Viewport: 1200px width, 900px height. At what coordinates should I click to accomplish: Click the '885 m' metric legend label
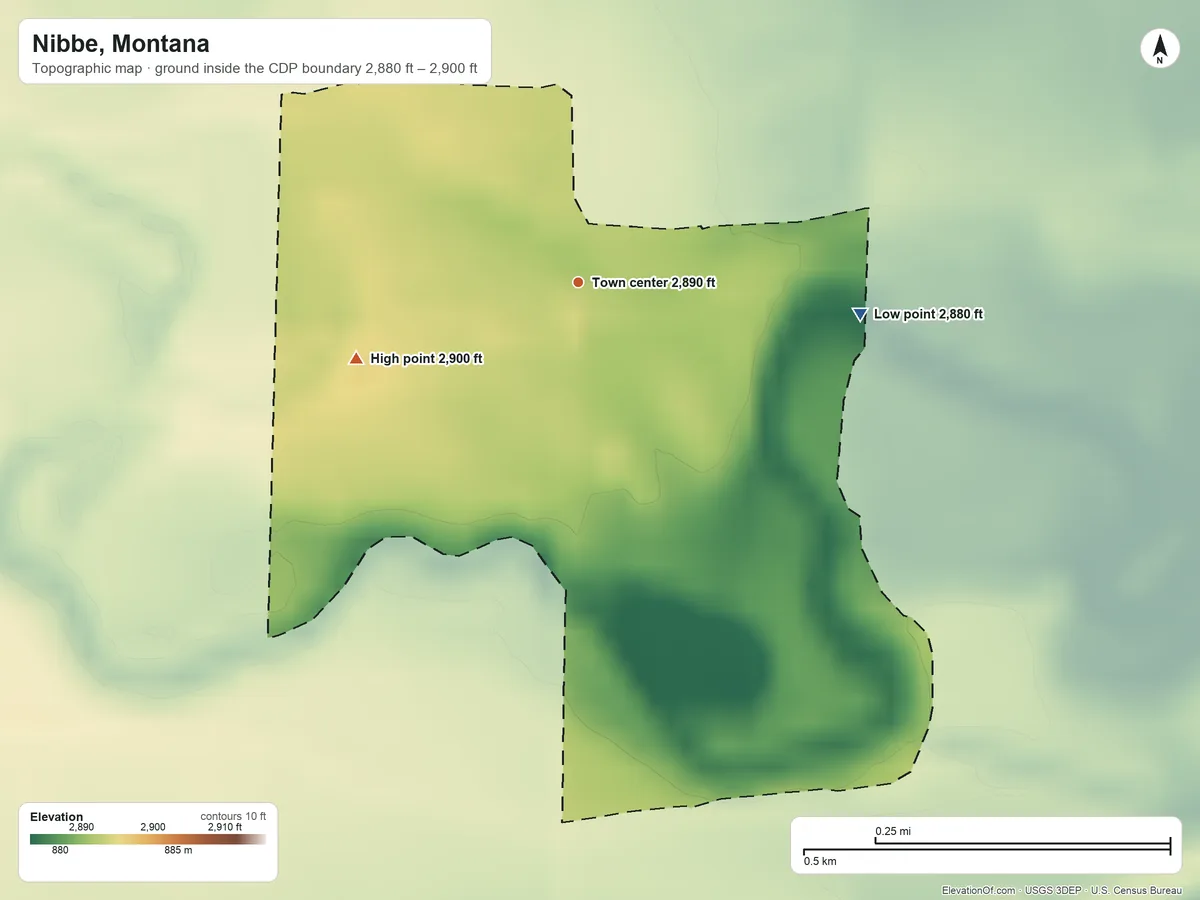[179, 851]
